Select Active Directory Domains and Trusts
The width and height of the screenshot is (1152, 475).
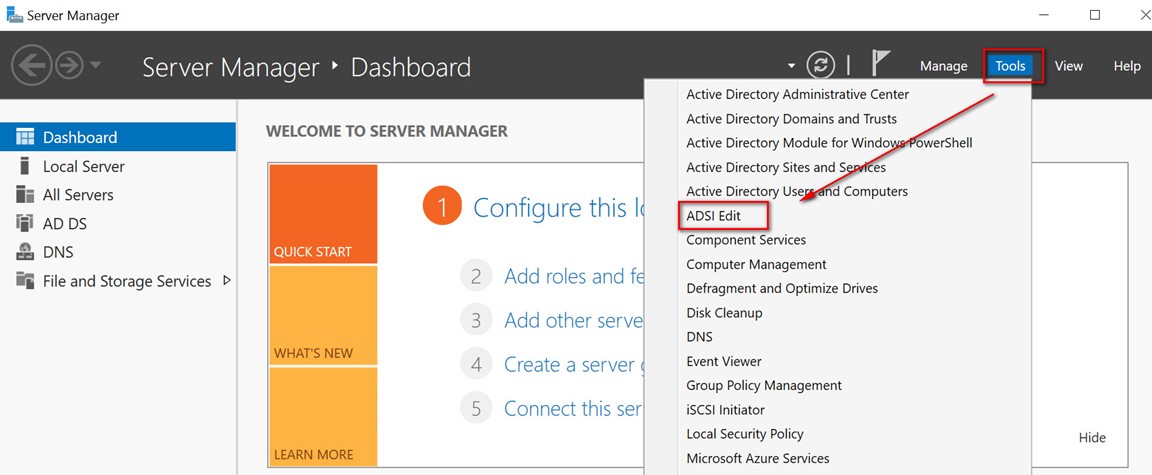[791, 118]
